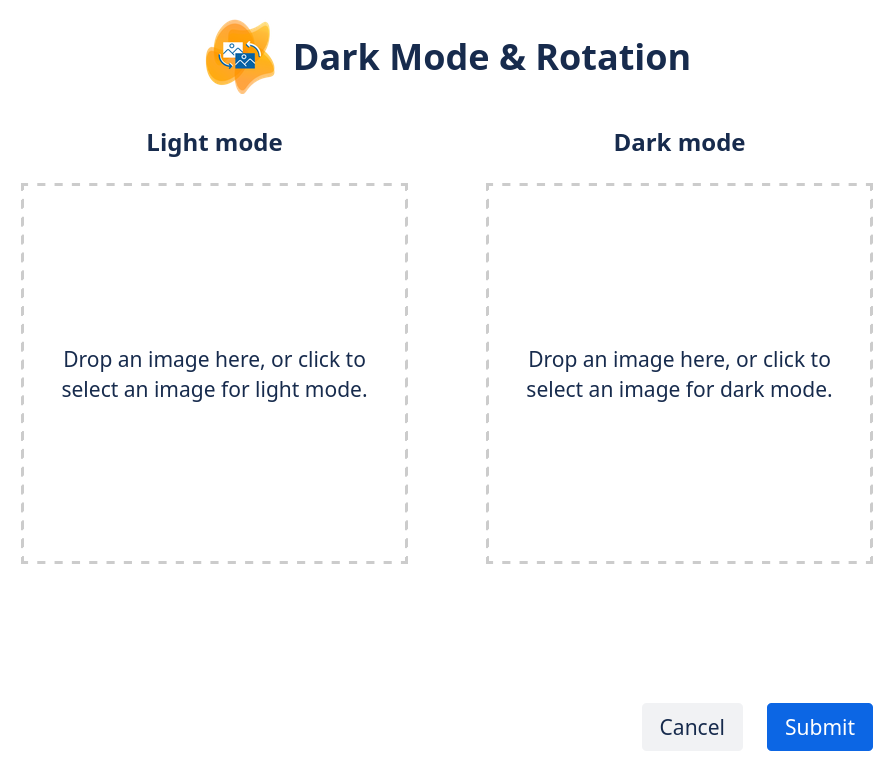This screenshot has width=894, height=771.
Task: Click "select an image for light mode" text
Action: pyautogui.click(x=214, y=389)
